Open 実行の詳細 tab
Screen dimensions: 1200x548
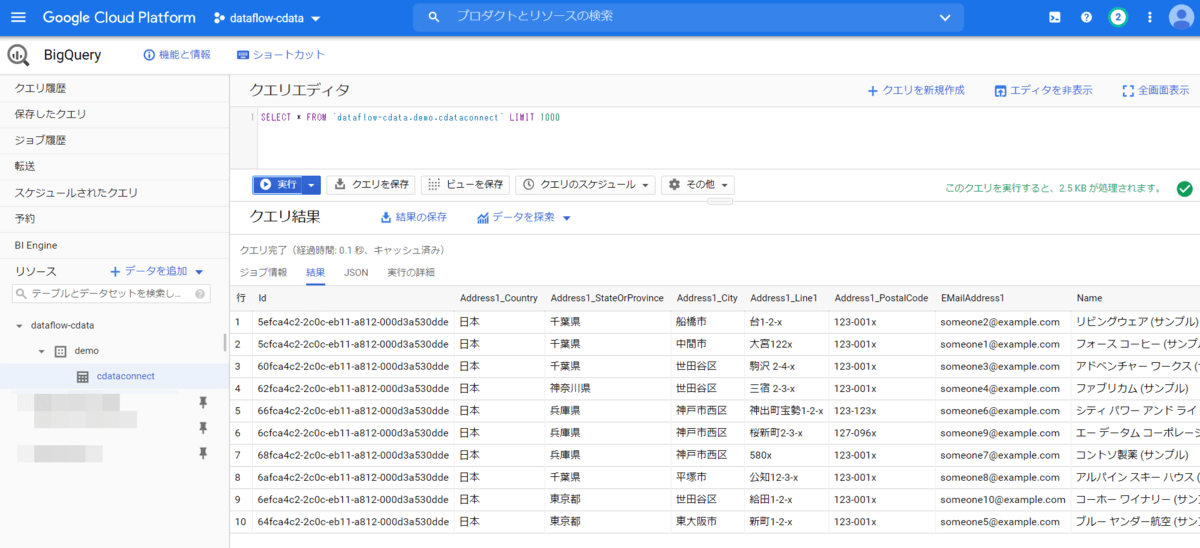click(x=411, y=272)
